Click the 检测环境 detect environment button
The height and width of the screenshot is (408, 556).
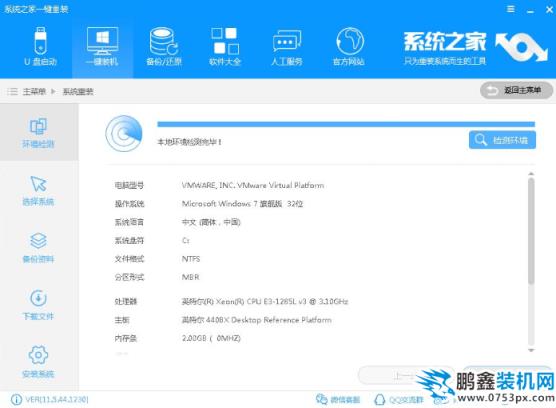[502, 140]
